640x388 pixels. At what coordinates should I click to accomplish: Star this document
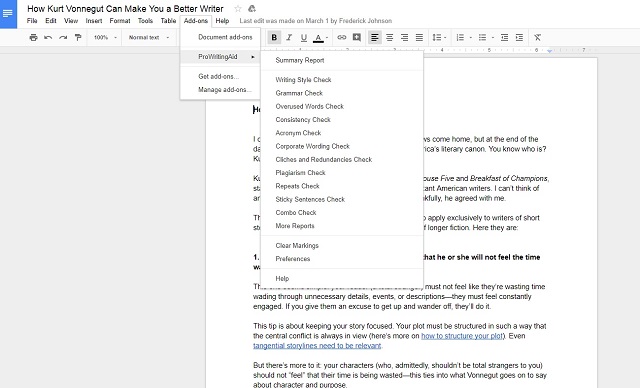tap(238, 9)
